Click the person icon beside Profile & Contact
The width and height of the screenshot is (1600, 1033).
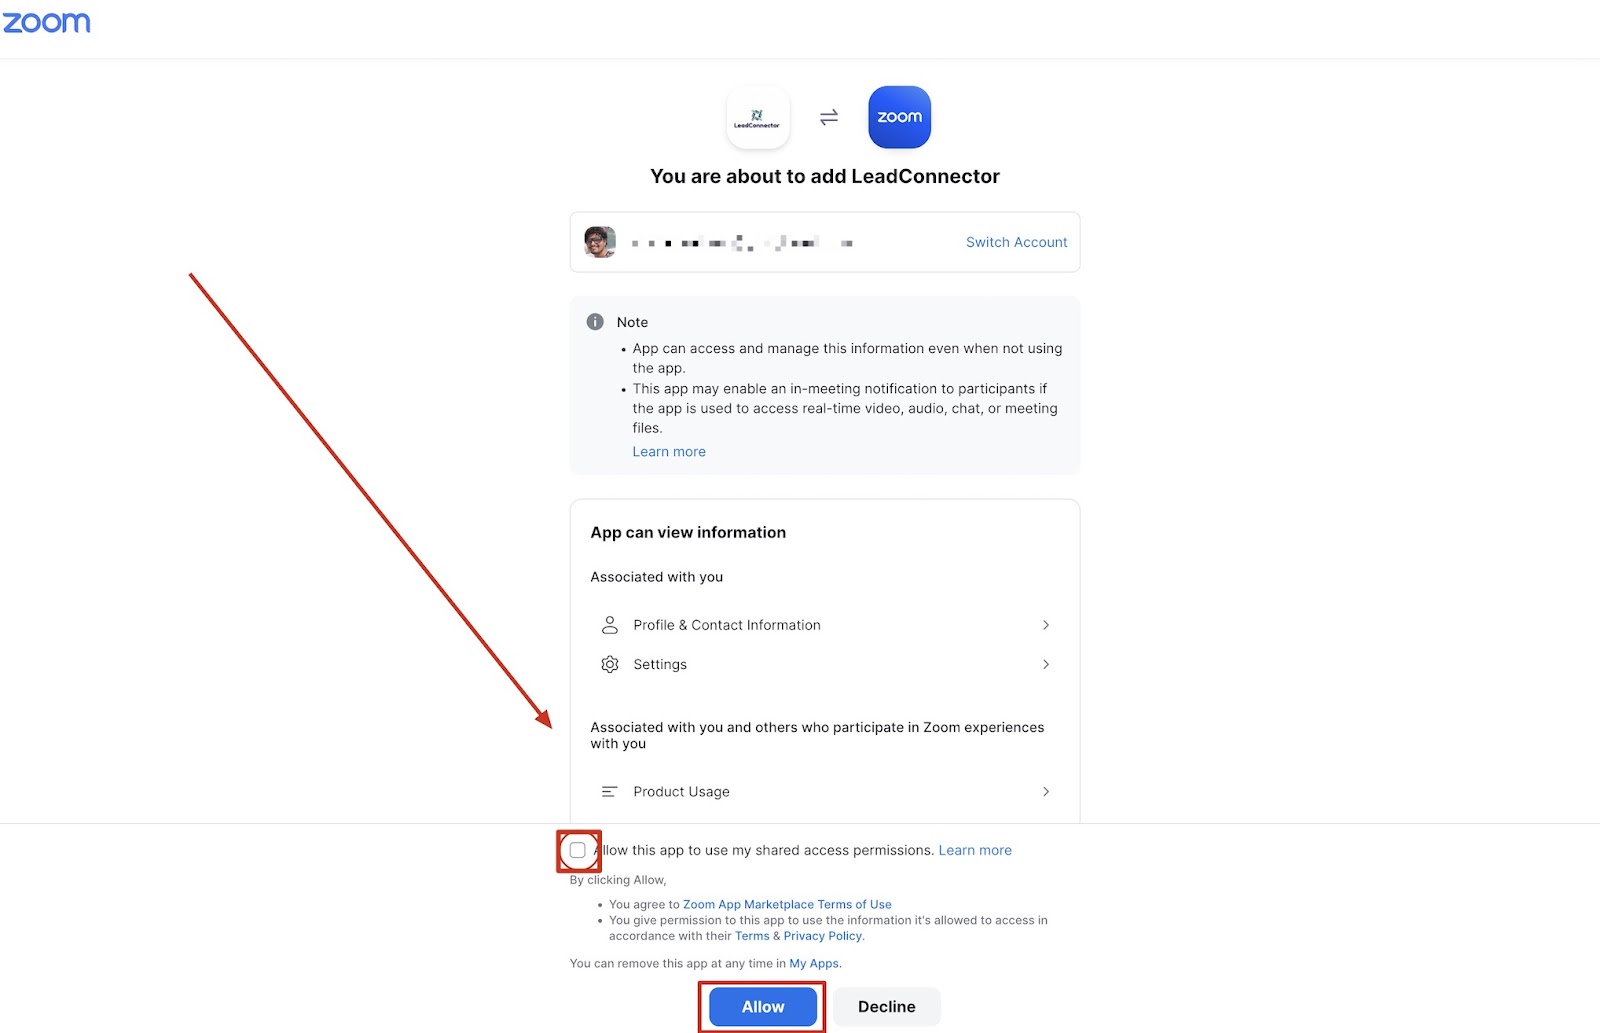609,625
